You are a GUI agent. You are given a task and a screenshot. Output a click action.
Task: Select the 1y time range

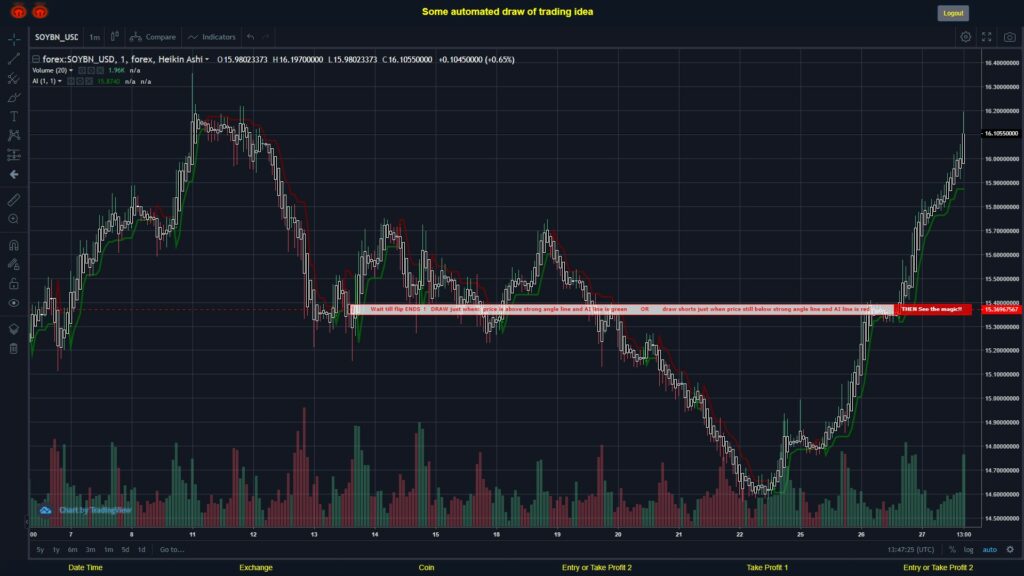[56, 550]
